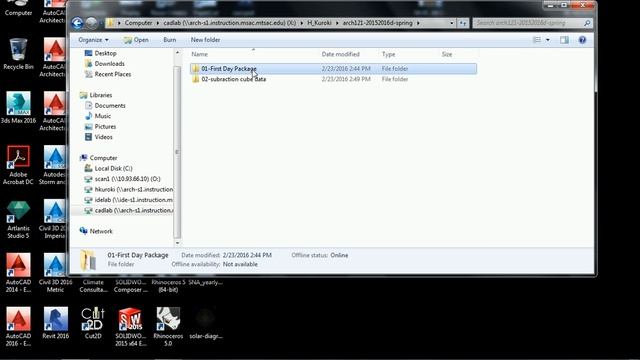Open the Explorer Help question mark icon
This screenshot has width=640, height=360.
(582, 40)
